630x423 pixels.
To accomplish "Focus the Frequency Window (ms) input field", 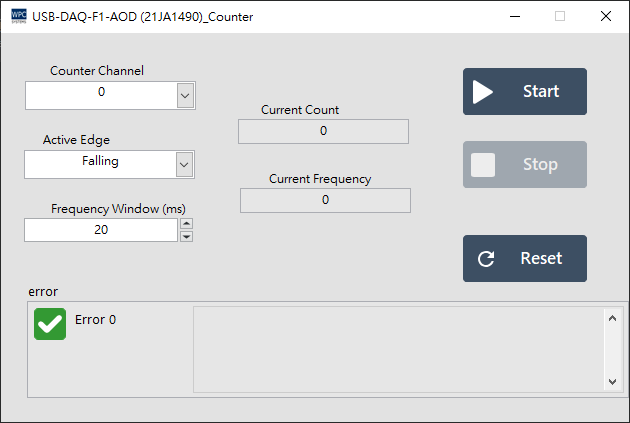I will click(100, 230).
